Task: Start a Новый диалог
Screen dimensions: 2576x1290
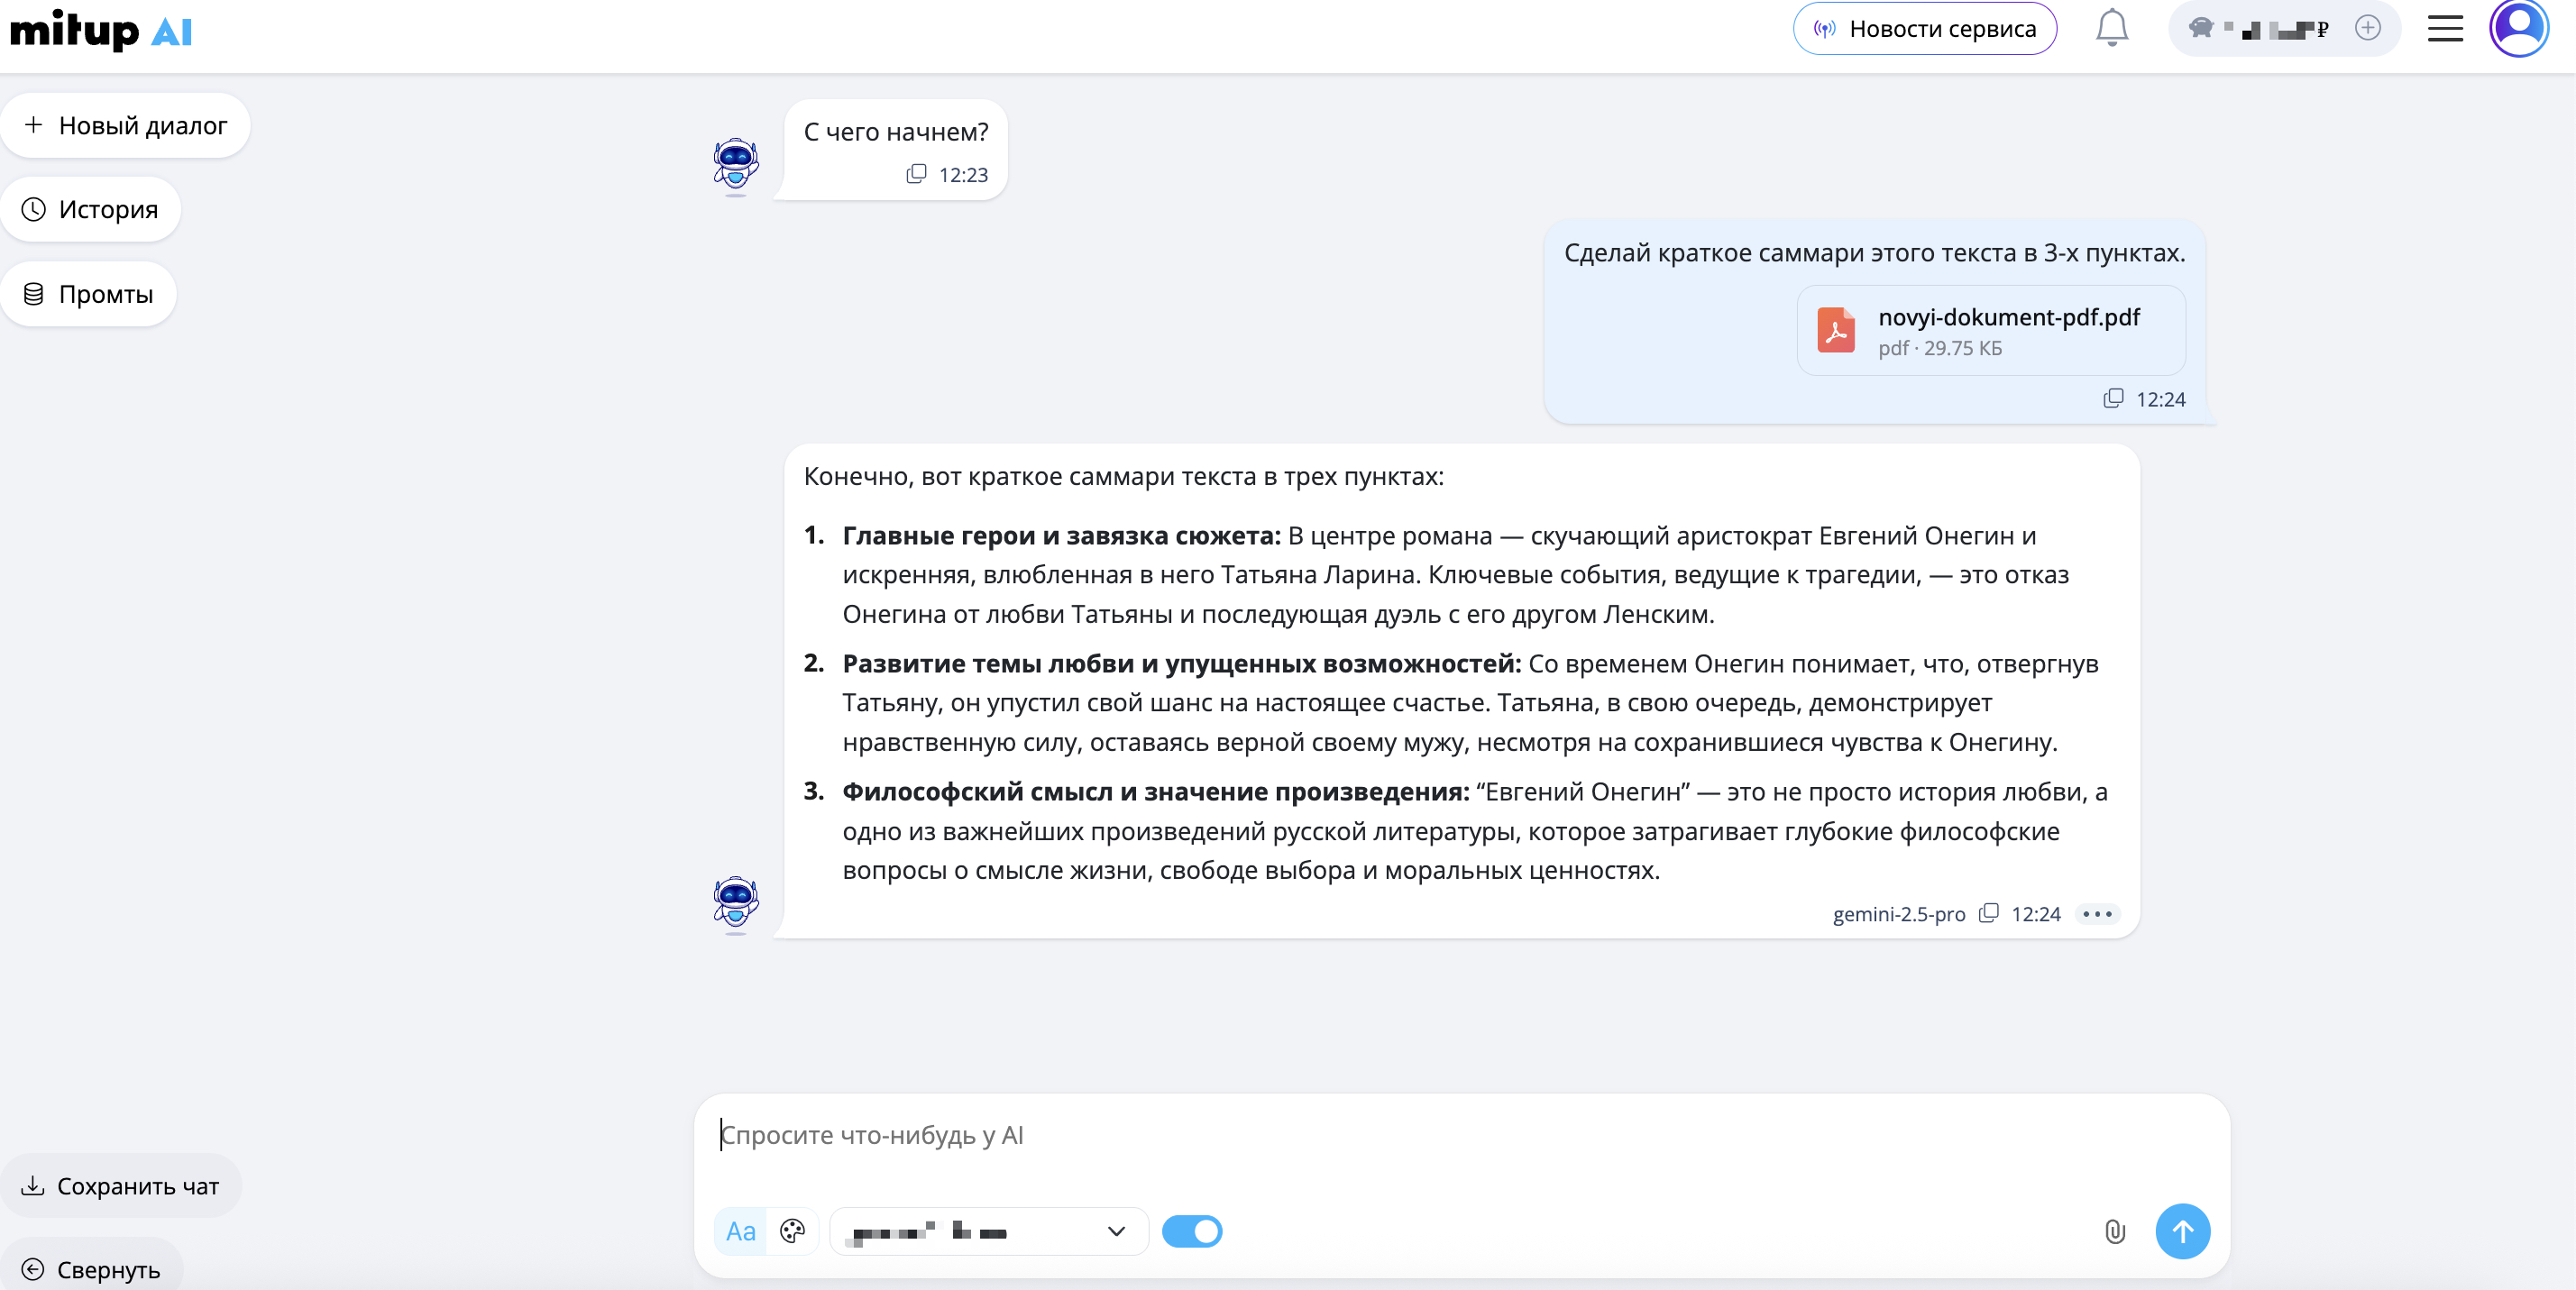Action: coord(125,124)
